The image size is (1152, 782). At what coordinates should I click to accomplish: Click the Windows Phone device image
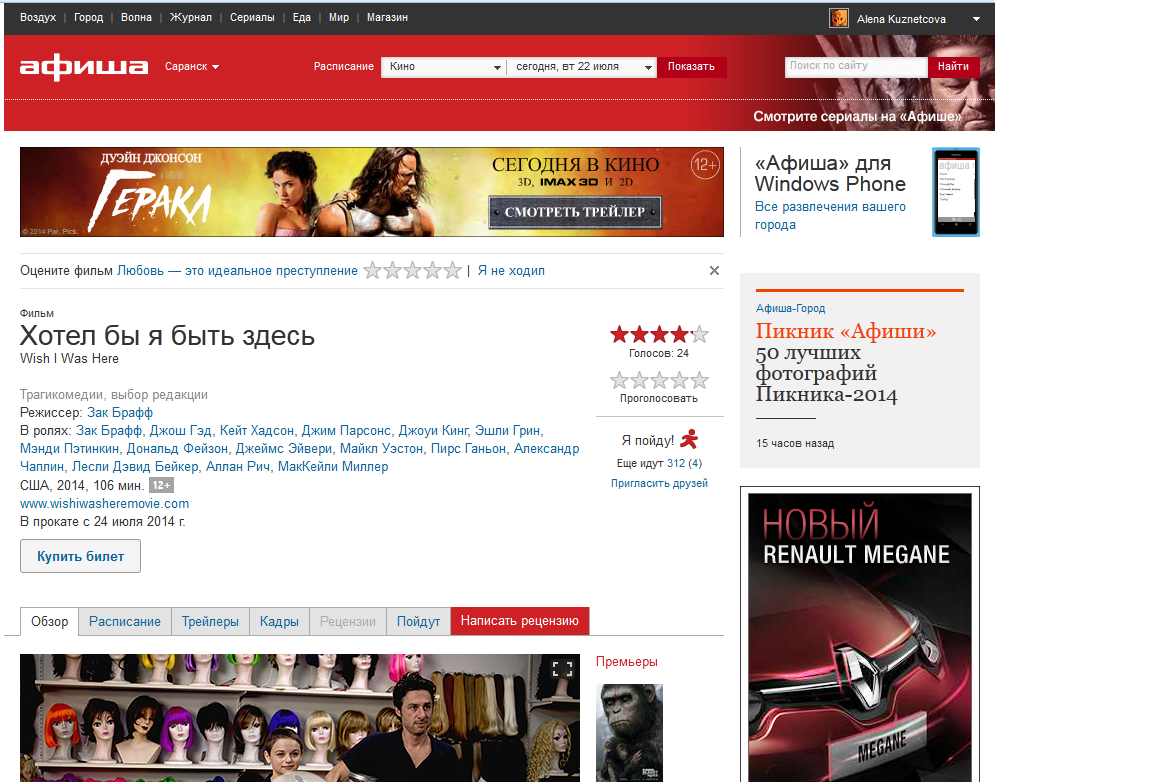coord(956,192)
